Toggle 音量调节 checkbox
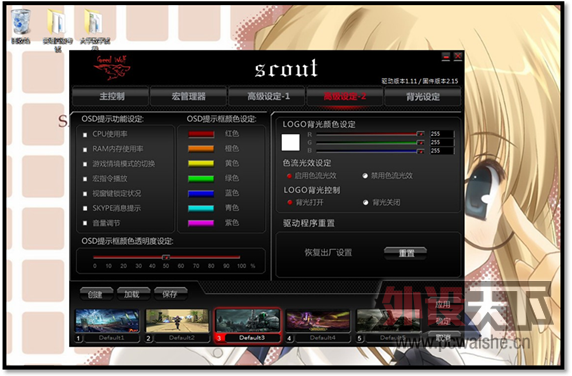The height and width of the screenshot is (376, 572). (x=85, y=223)
